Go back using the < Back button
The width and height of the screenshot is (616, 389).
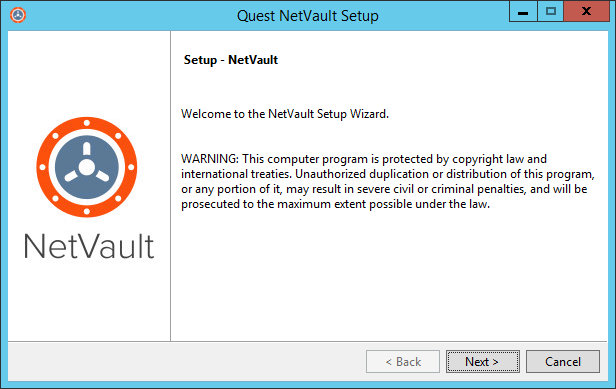403,361
